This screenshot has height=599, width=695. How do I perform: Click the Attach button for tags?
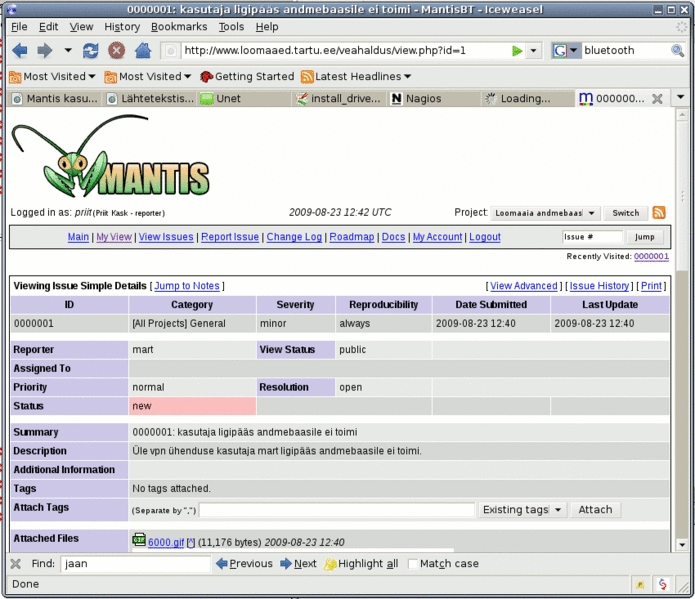click(595, 510)
